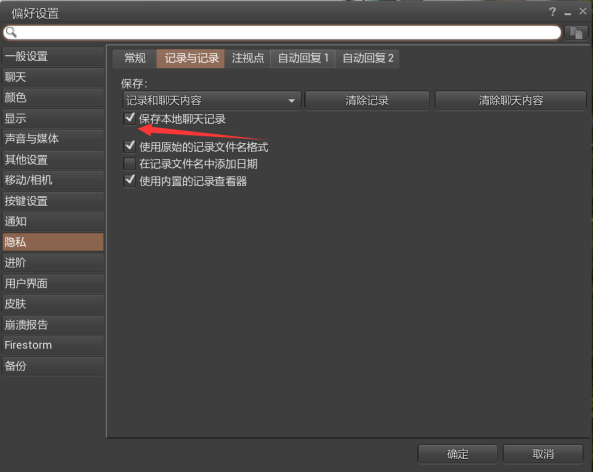
Task: Click the 清除聊天内容 button
Action: 510,101
